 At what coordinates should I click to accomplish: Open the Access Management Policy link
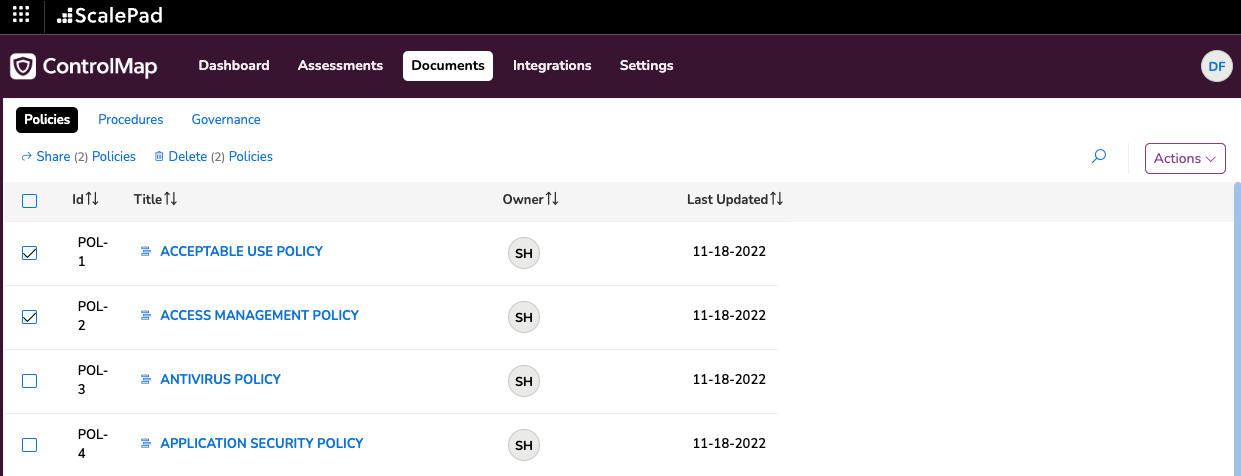coord(259,315)
